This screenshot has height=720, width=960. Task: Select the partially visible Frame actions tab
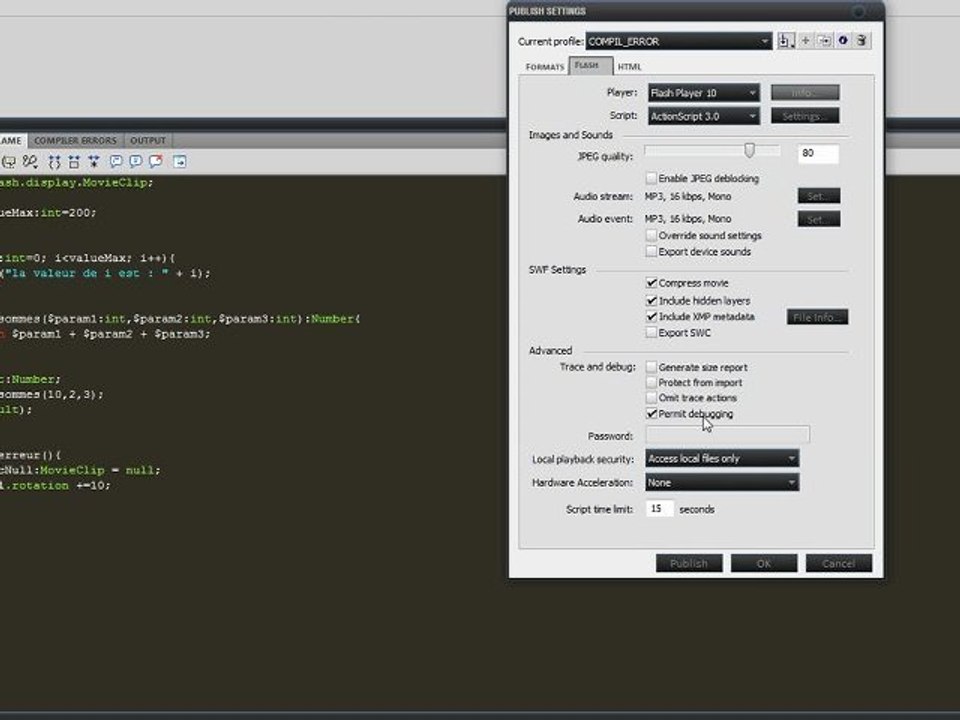[x=12, y=141]
